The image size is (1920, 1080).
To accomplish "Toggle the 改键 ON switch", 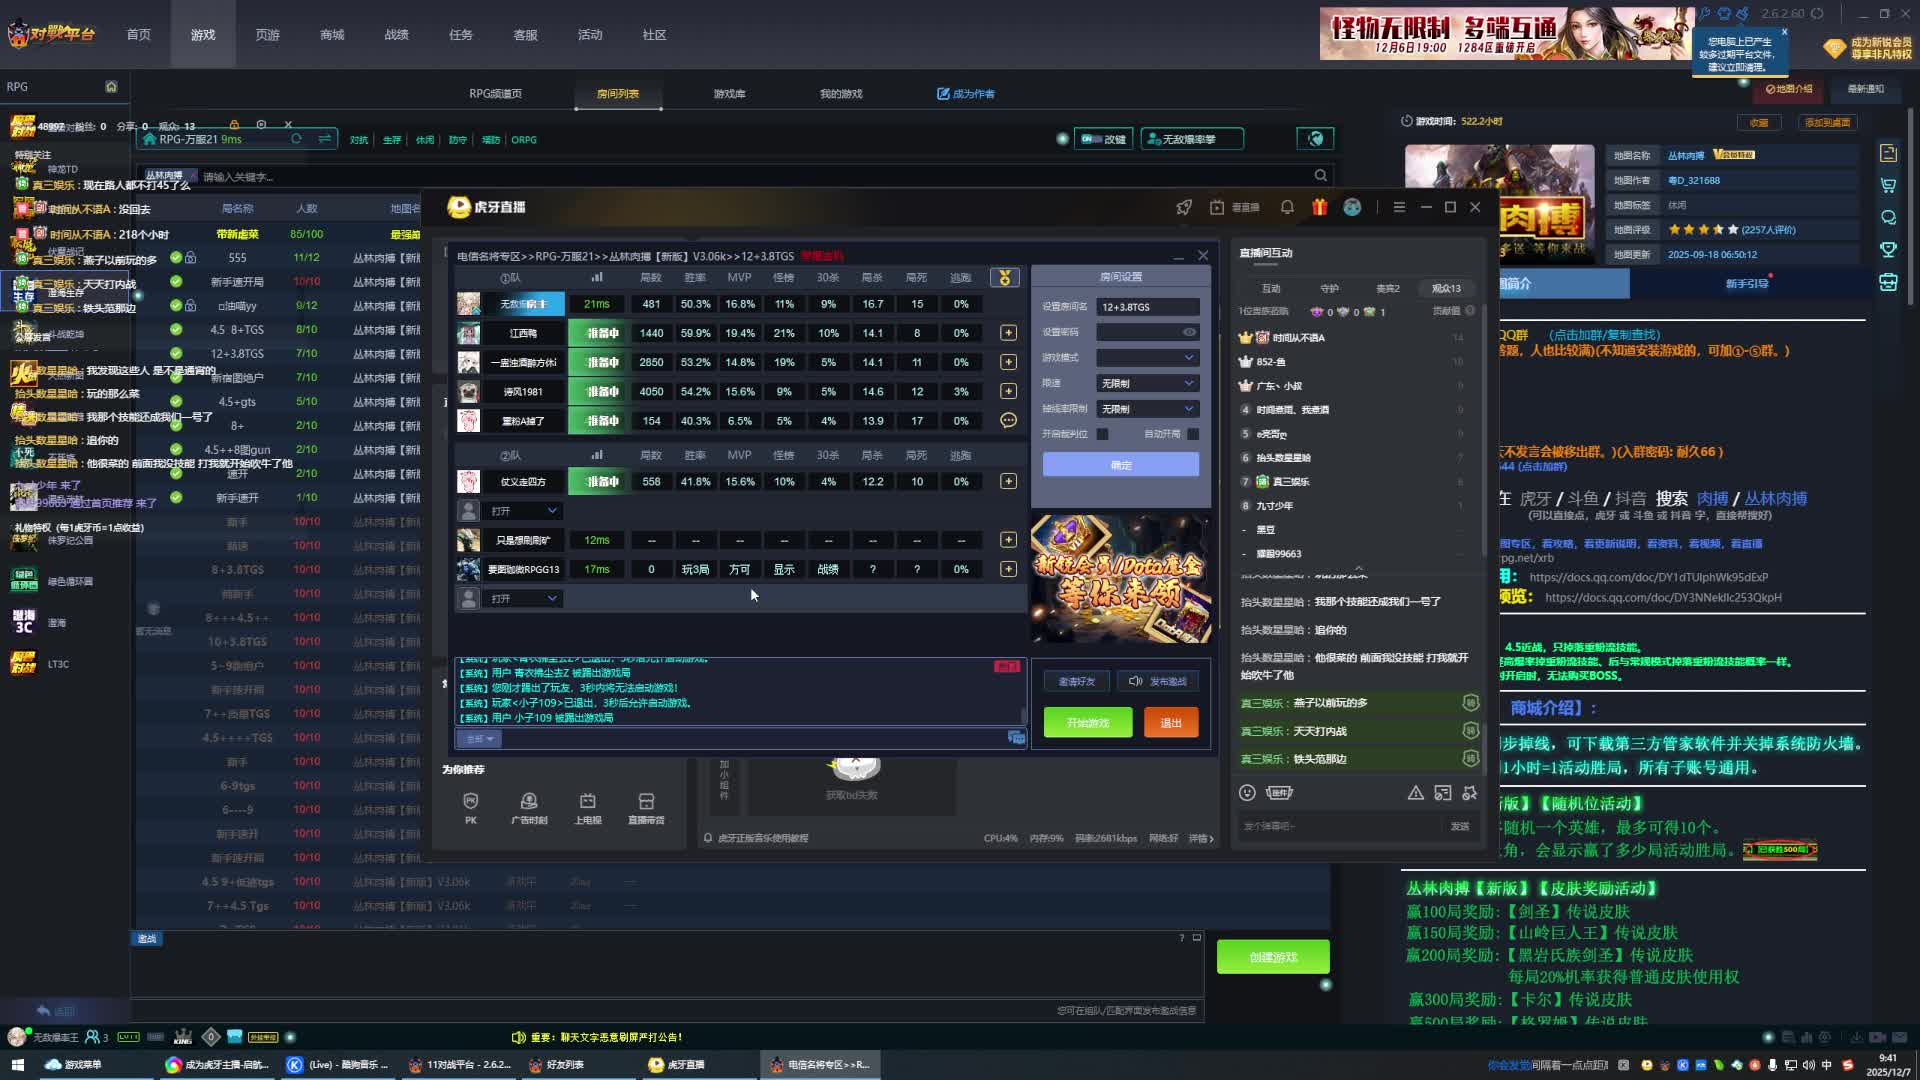I will point(1093,139).
